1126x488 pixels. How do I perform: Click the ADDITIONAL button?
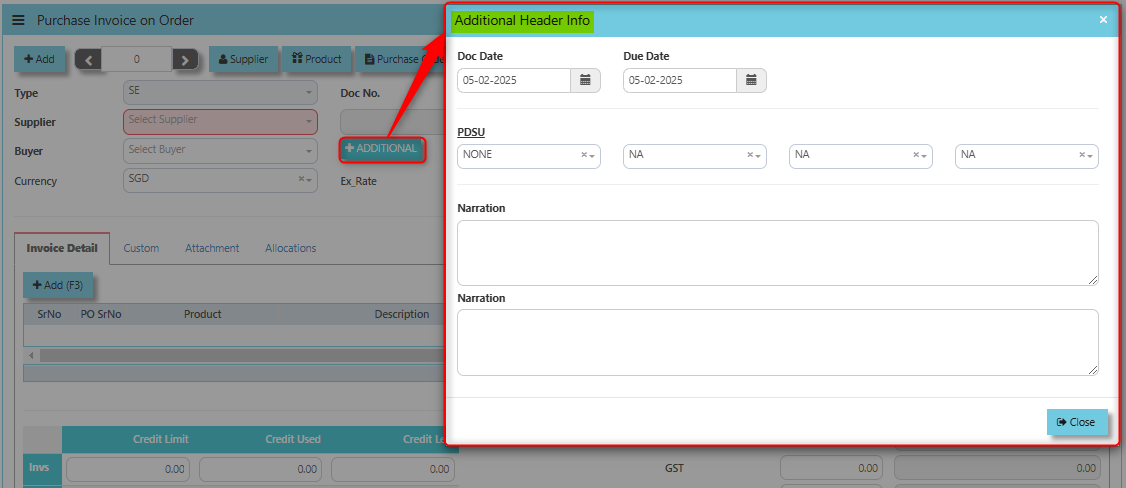[x=381, y=149]
